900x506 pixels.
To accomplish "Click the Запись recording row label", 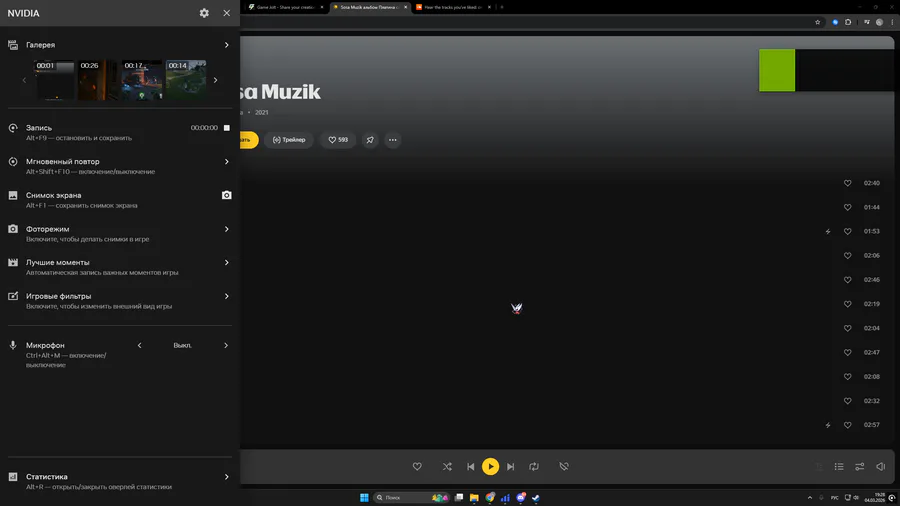I will [38, 128].
